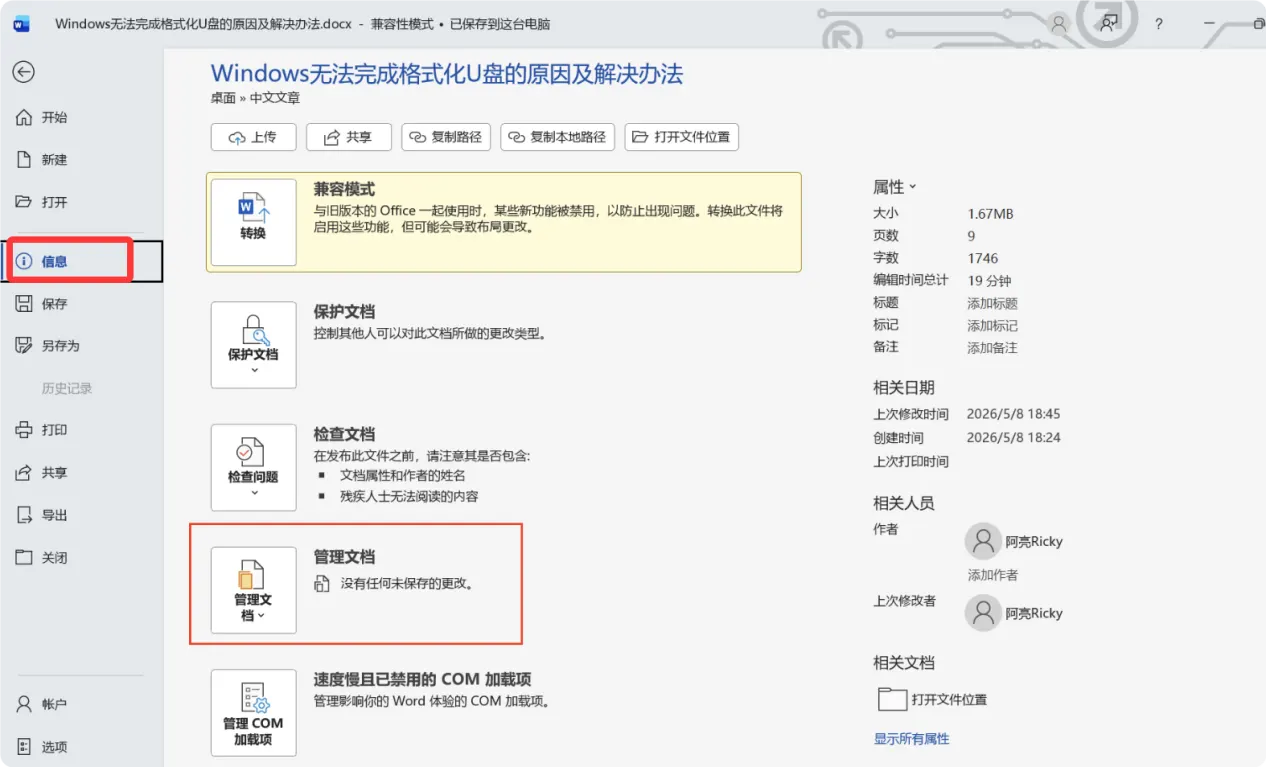This screenshot has width=1266, height=767.
Task: Click the 管理 COM 加载项 button
Action: 253,713
